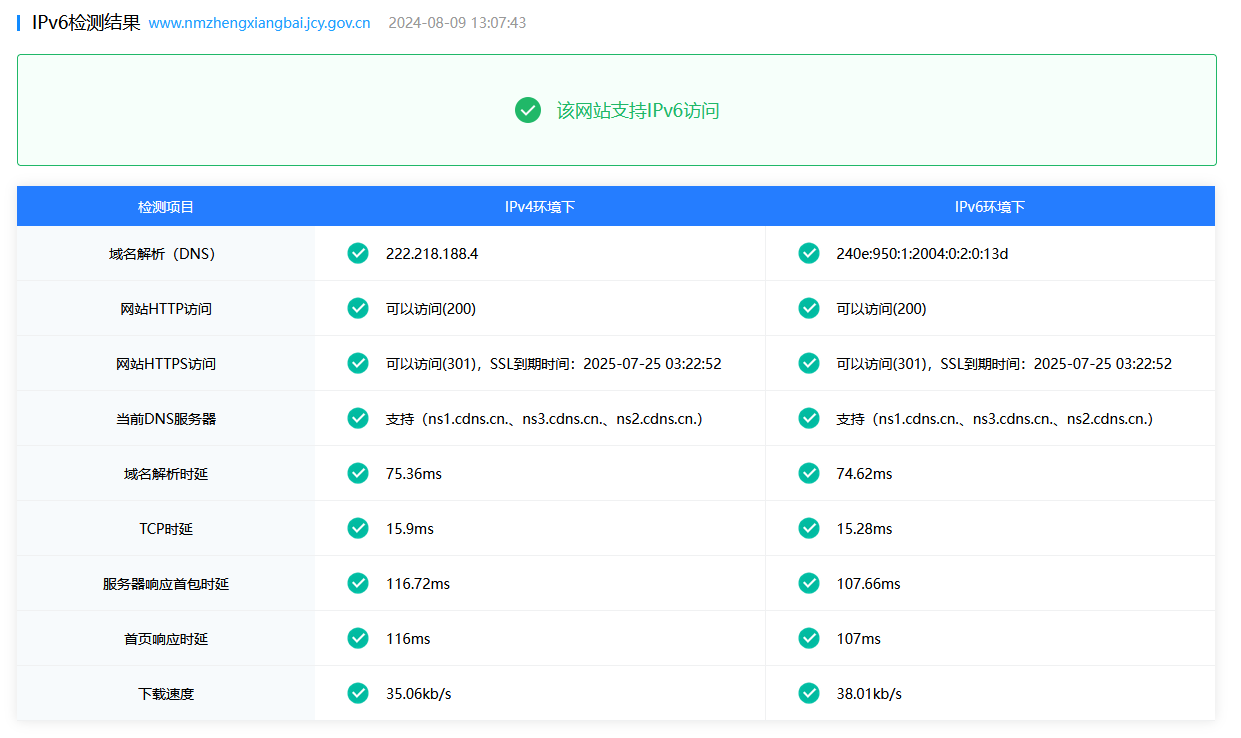1241x738 pixels.
Task: Click the green check icon in the IPv6 support banner
Action: [528, 110]
